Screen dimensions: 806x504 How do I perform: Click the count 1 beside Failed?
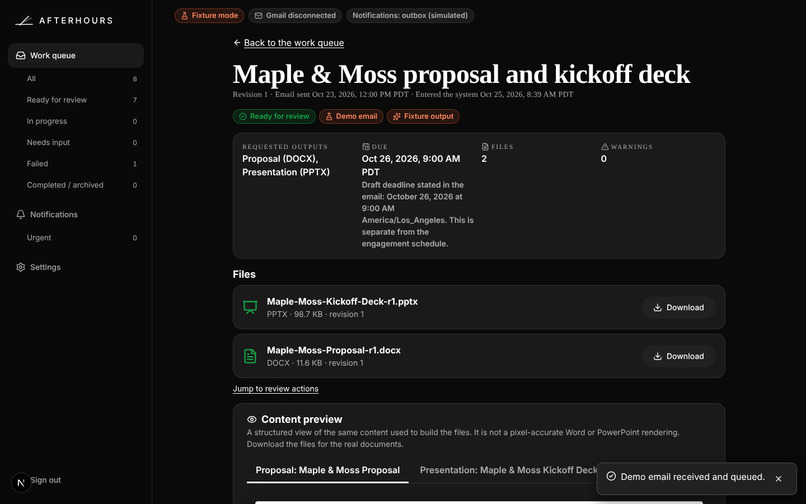(x=135, y=164)
